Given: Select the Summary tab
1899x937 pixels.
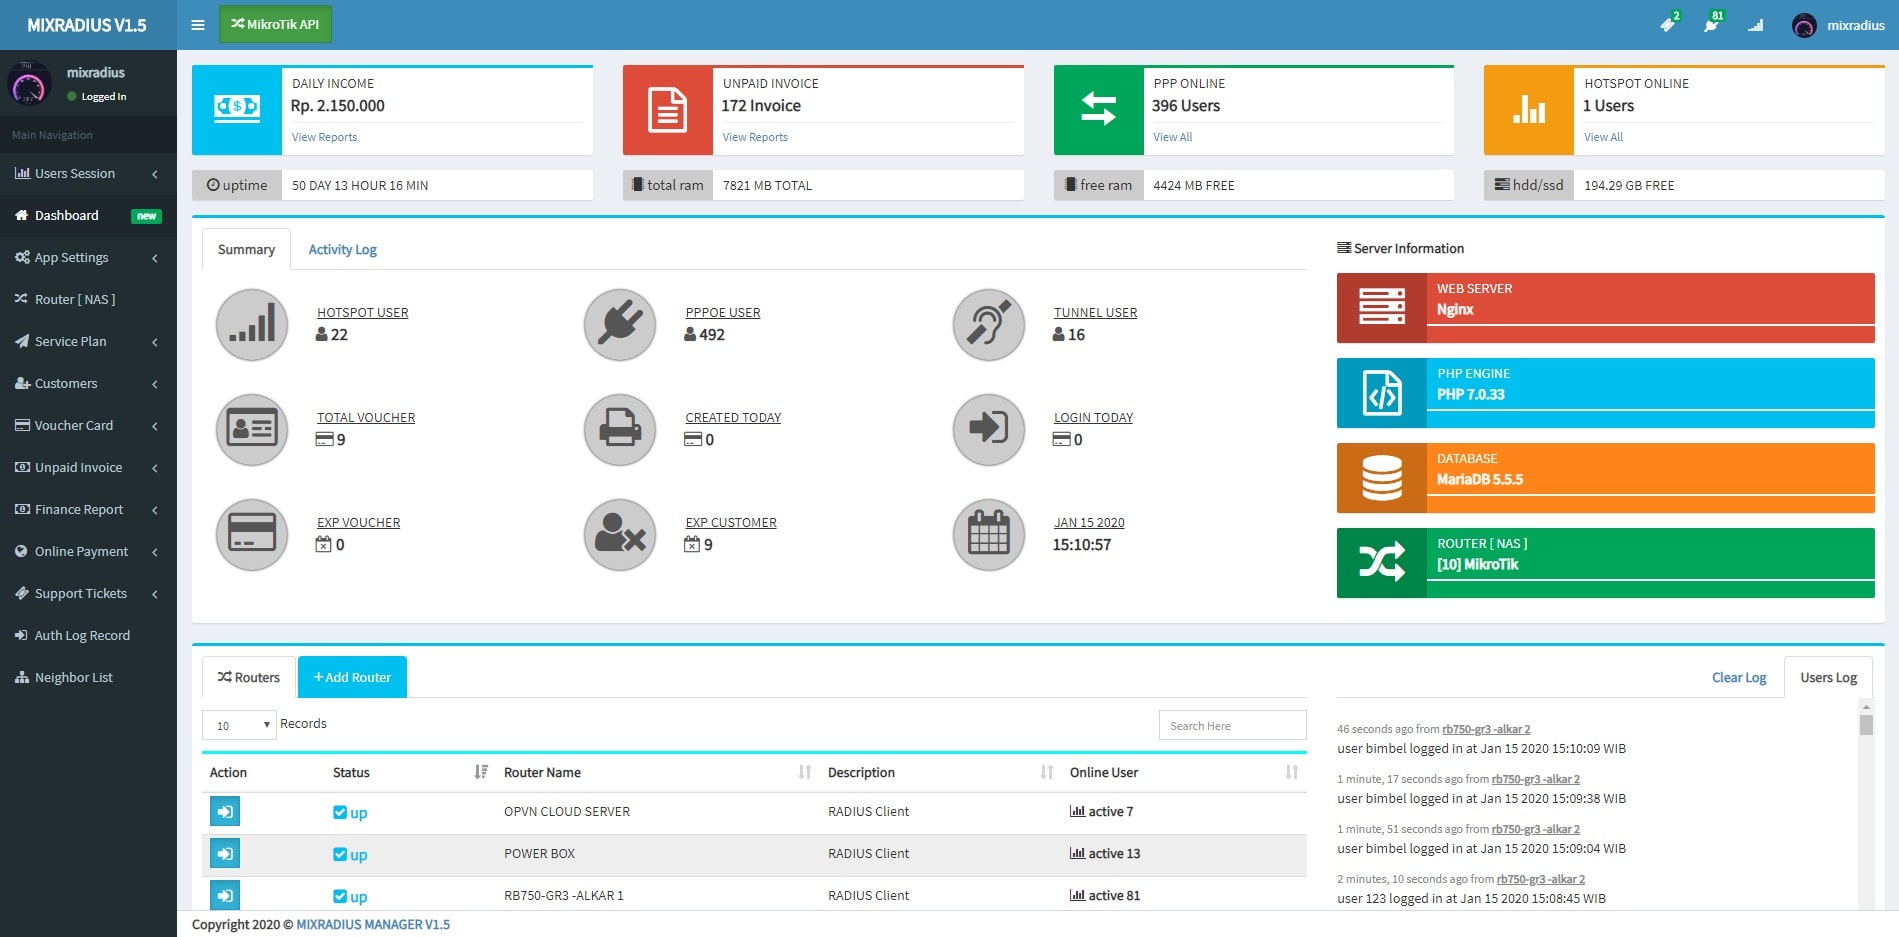Looking at the screenshot, I should coord(246,249).
